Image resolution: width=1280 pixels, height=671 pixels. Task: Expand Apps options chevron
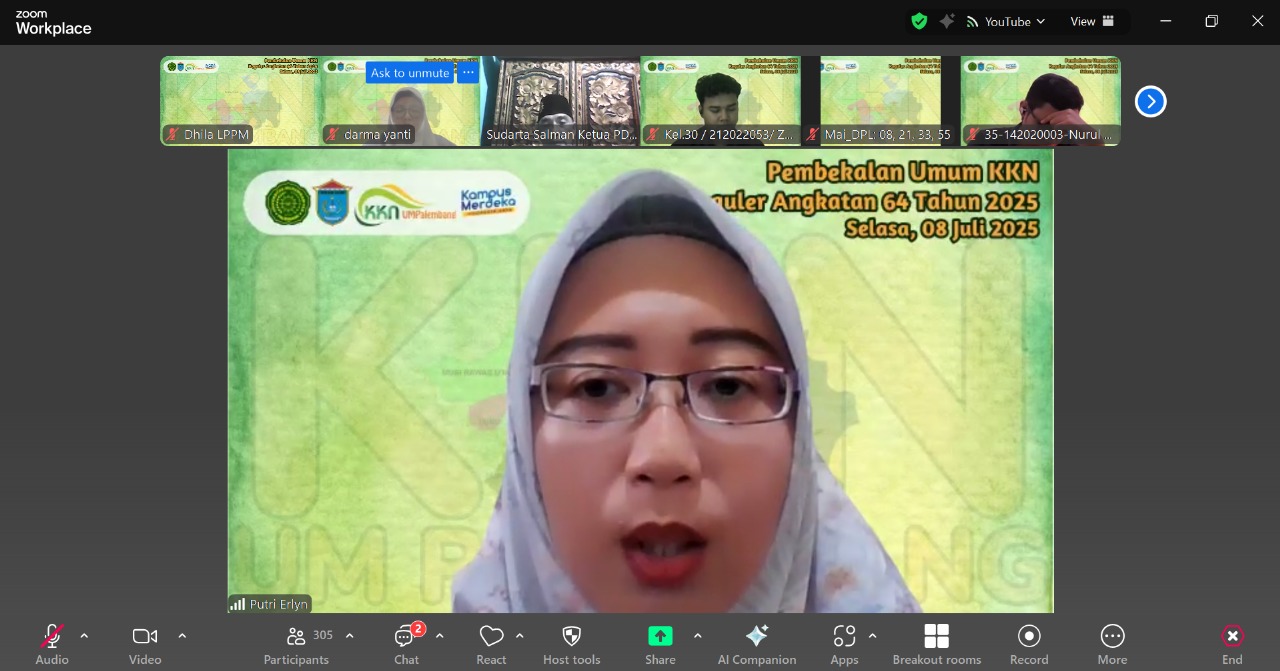coord(872,636)
